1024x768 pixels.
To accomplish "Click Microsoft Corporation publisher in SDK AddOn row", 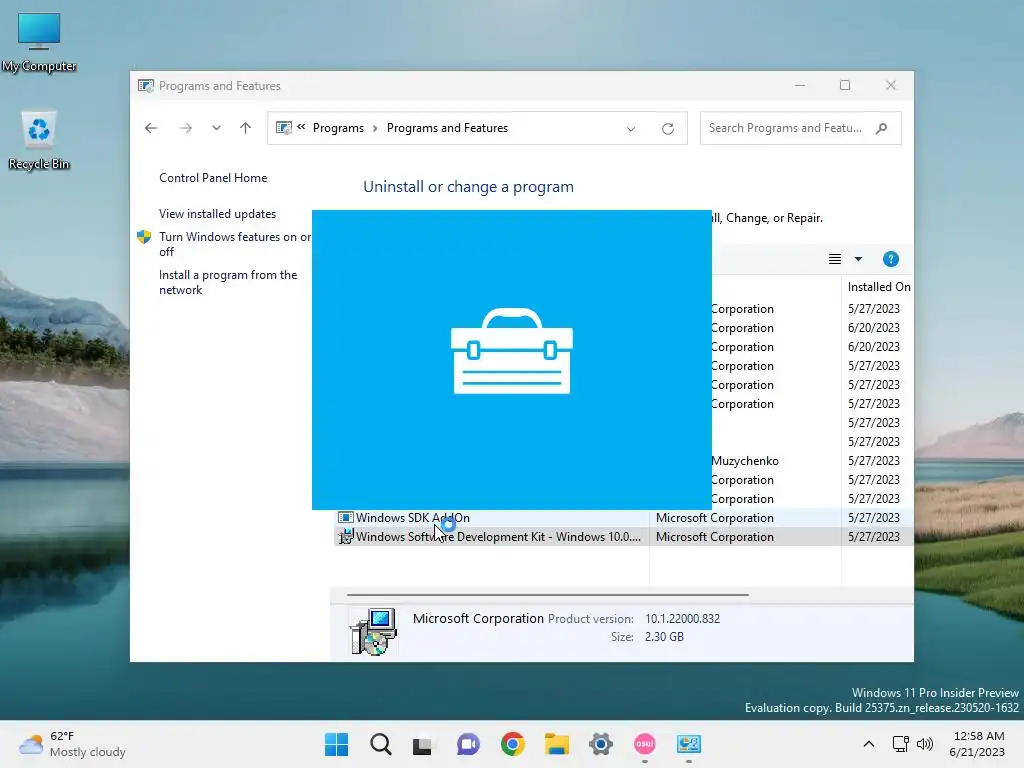I will click(714, 518).
